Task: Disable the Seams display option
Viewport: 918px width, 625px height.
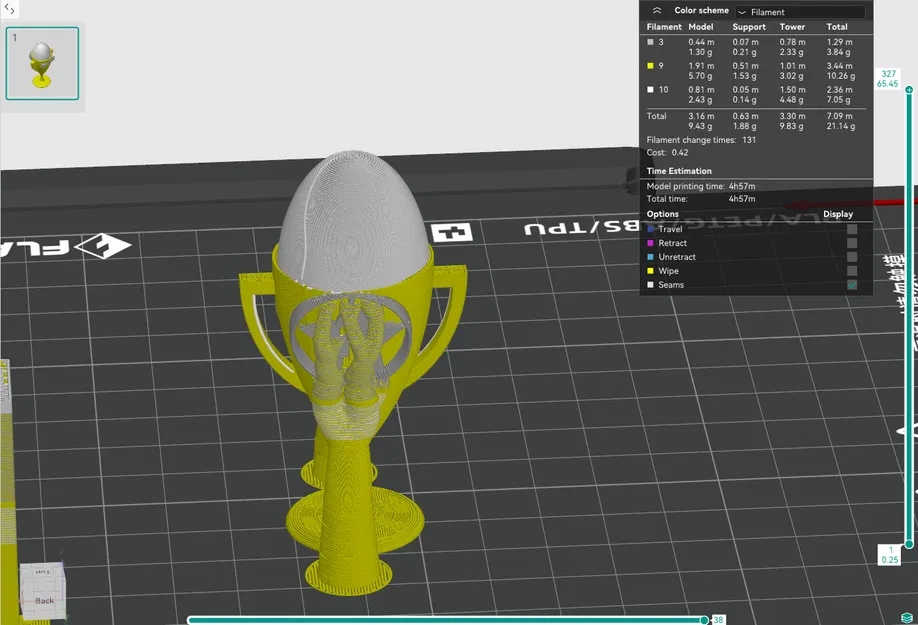Action: [x=852, y=285]
